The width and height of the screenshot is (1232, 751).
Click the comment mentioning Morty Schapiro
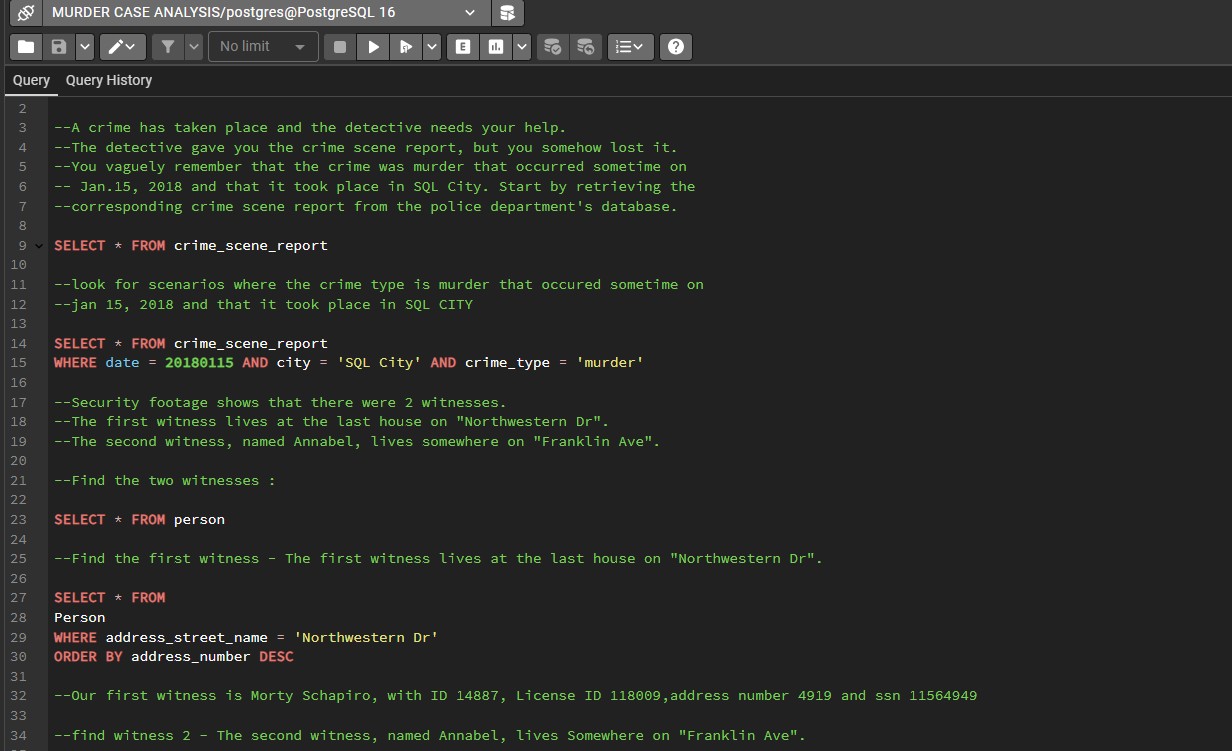tap(516, 696)
